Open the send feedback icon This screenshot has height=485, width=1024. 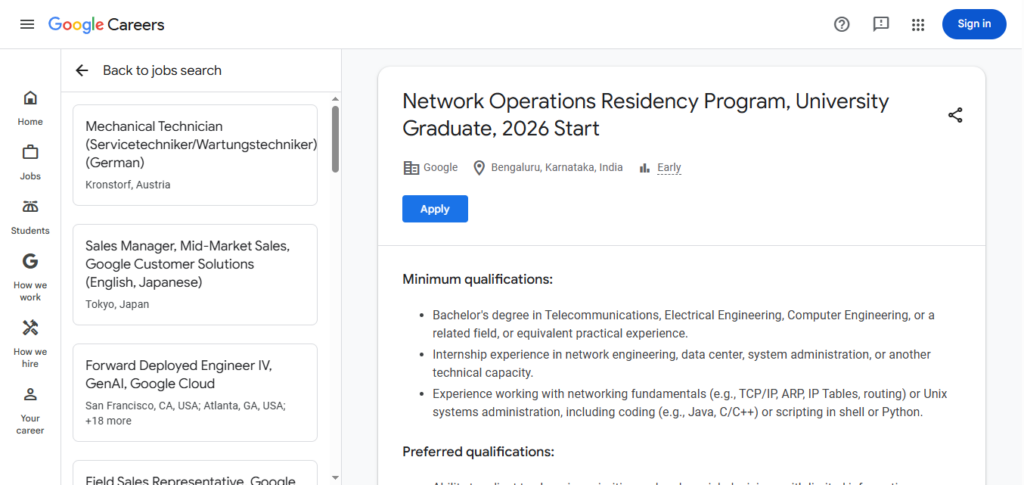(881, 24)
